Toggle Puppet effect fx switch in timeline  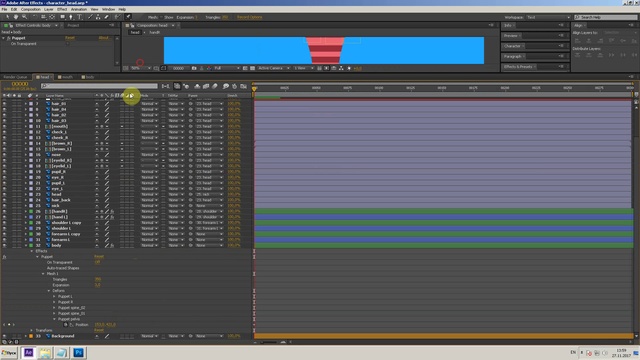(x=4, y=257)
